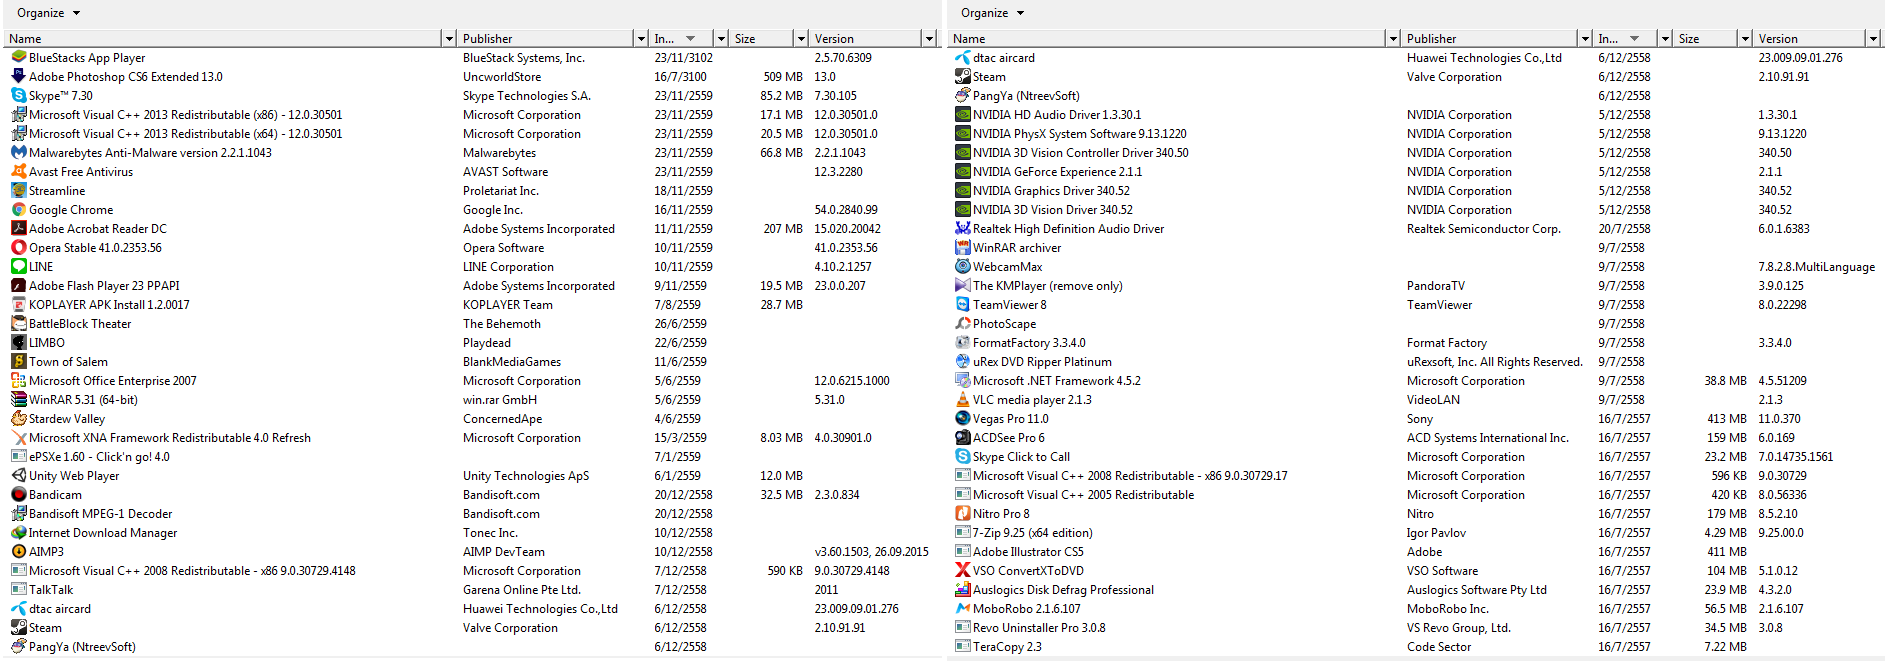
Task: Open left panel Version column filter arrow
Action: pyautogui.click(x=929, y=39)
